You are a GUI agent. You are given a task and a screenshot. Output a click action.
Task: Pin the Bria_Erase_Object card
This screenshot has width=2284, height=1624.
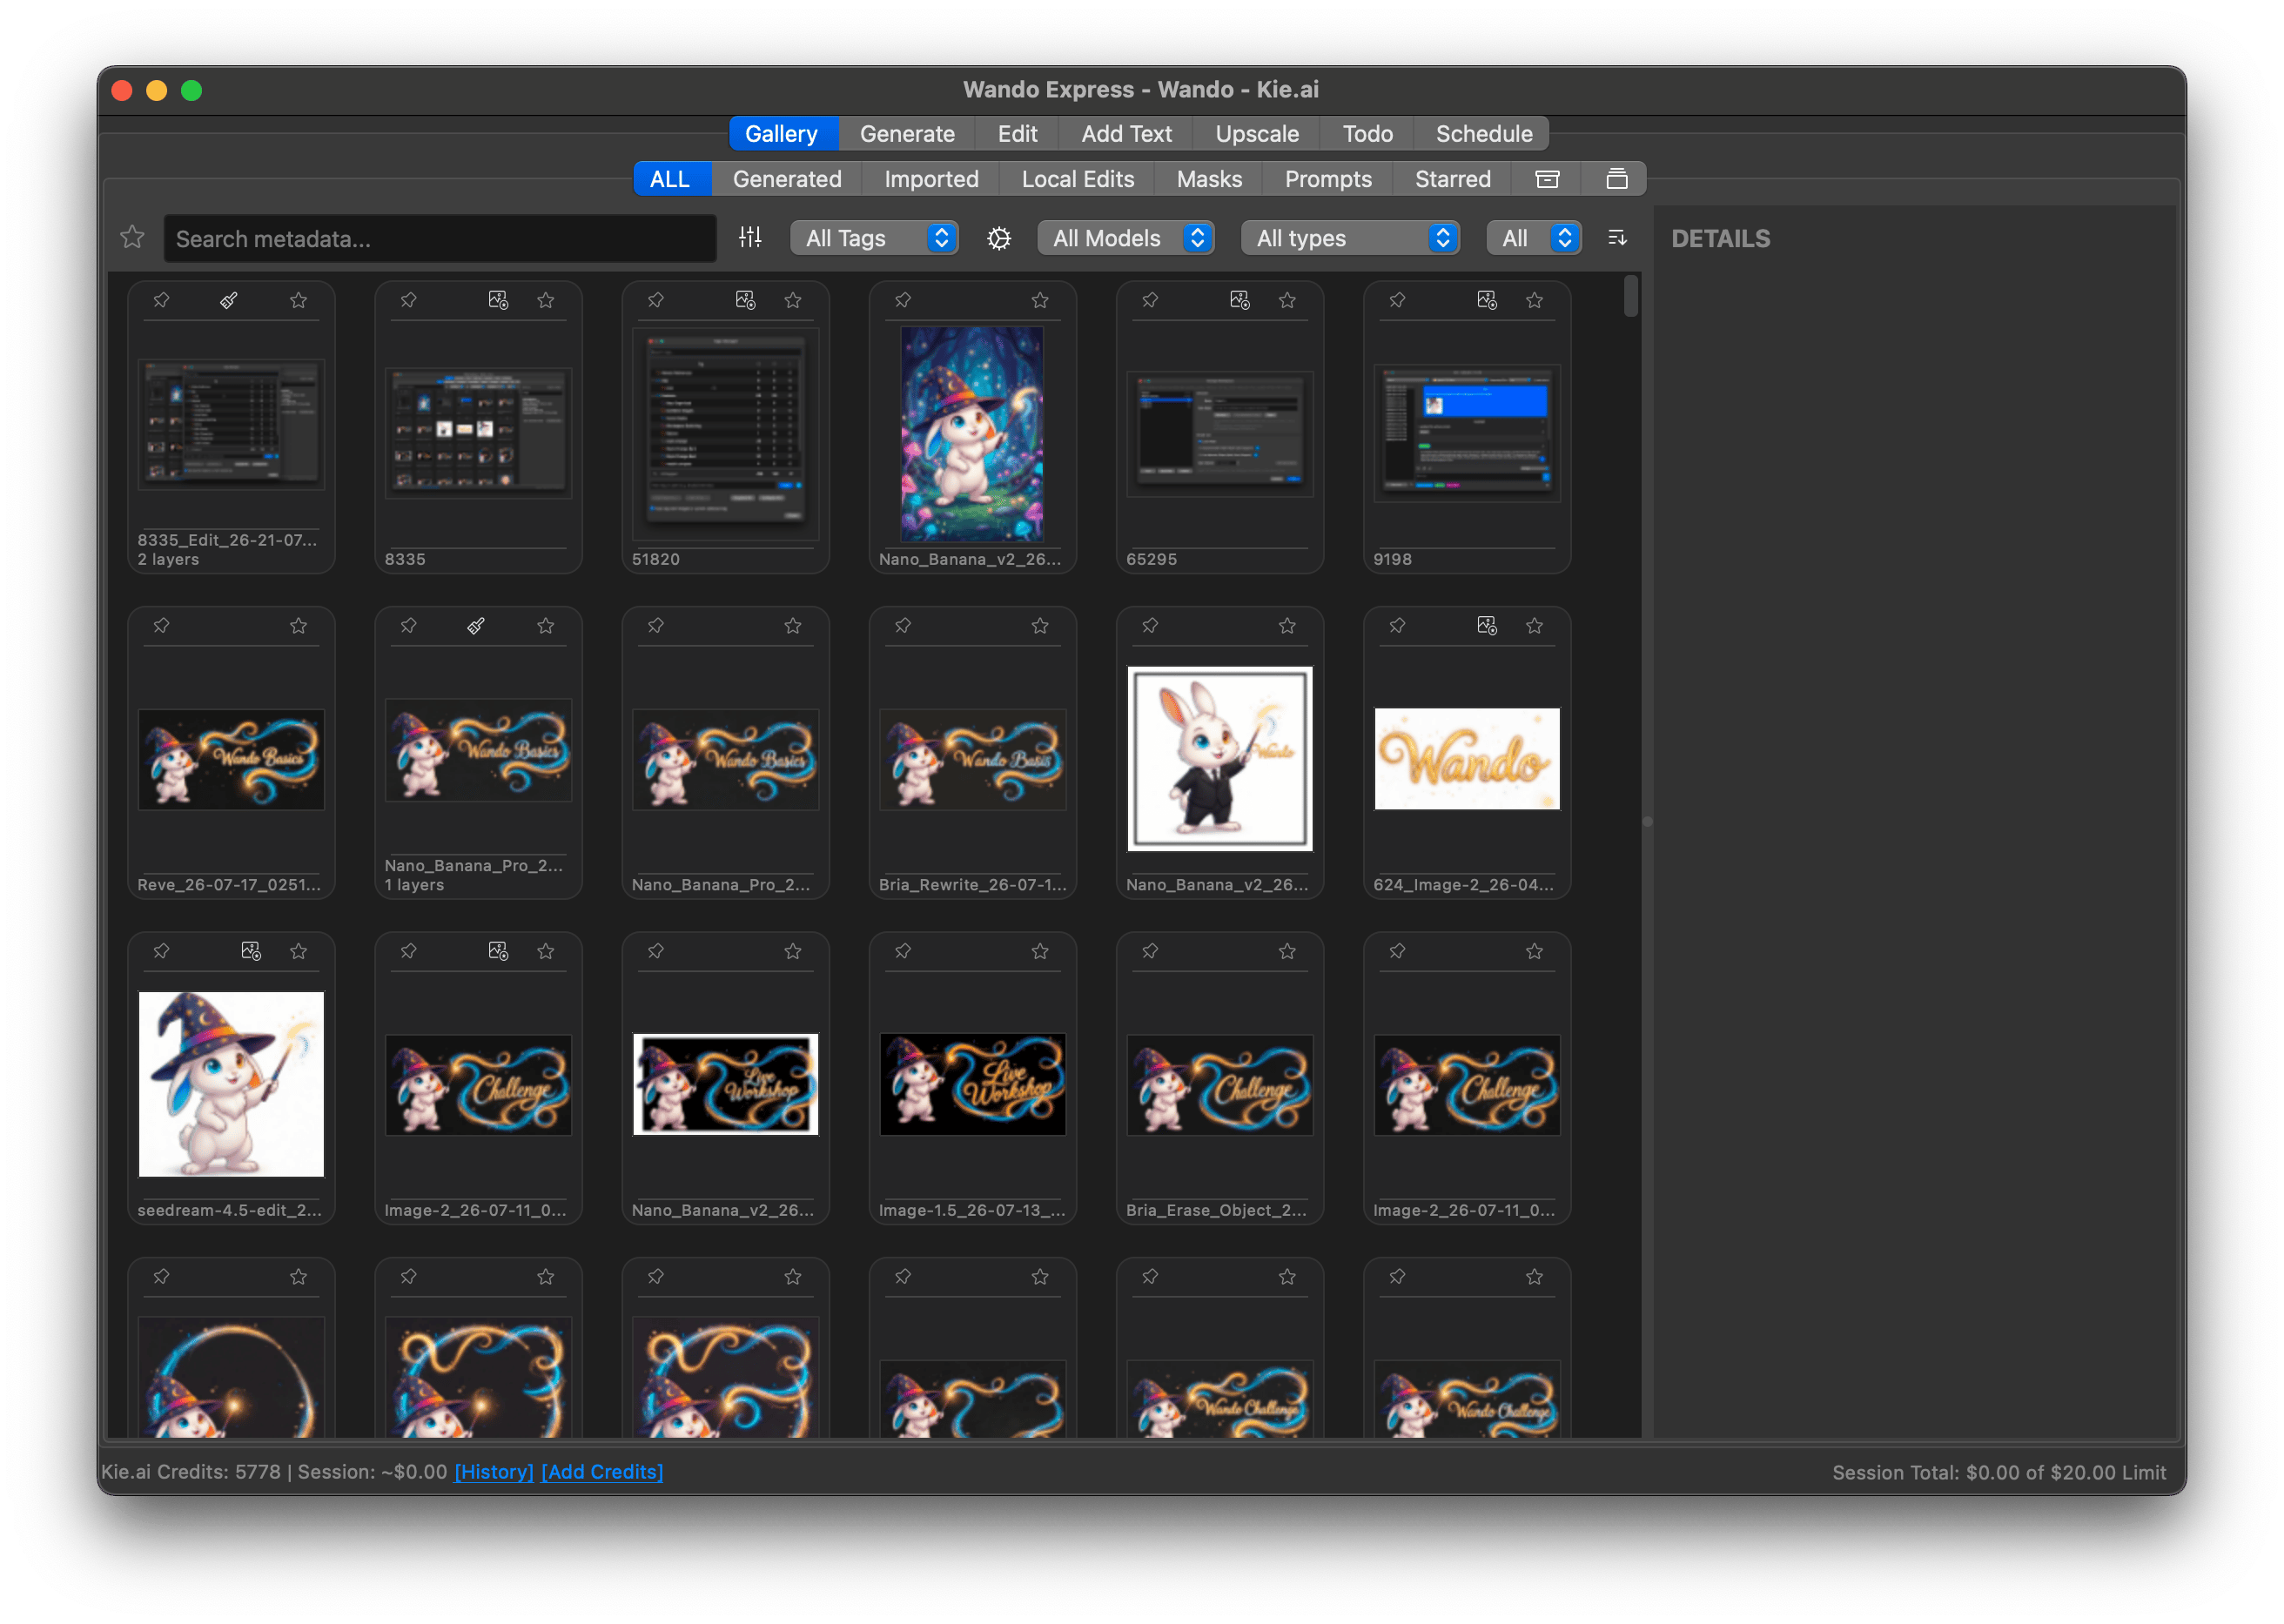pos(1150,951)
